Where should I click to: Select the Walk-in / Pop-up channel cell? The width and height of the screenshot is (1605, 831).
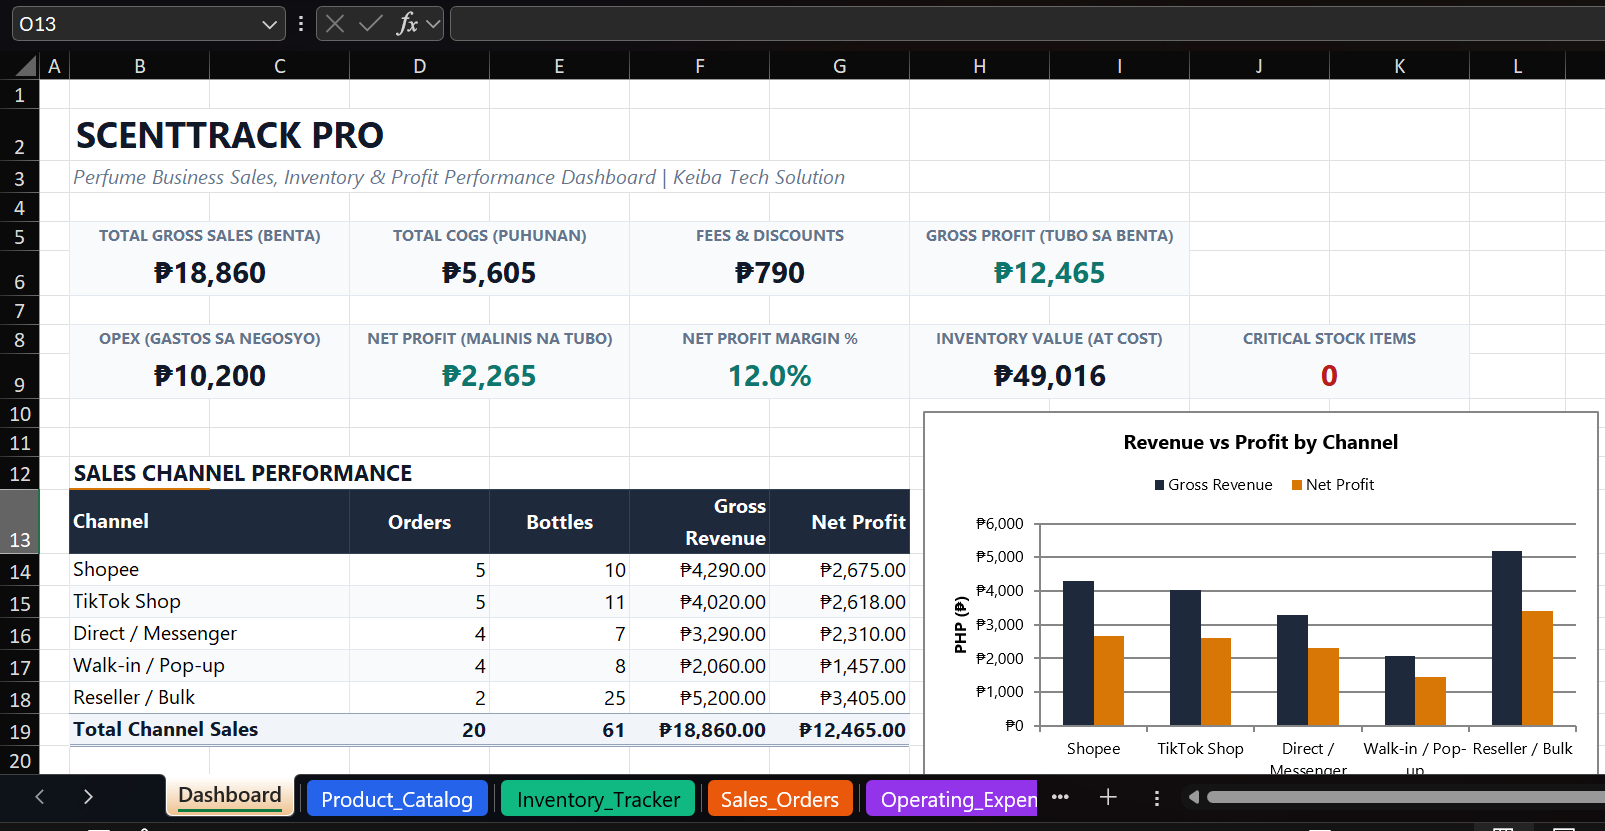tap(210, 666)
